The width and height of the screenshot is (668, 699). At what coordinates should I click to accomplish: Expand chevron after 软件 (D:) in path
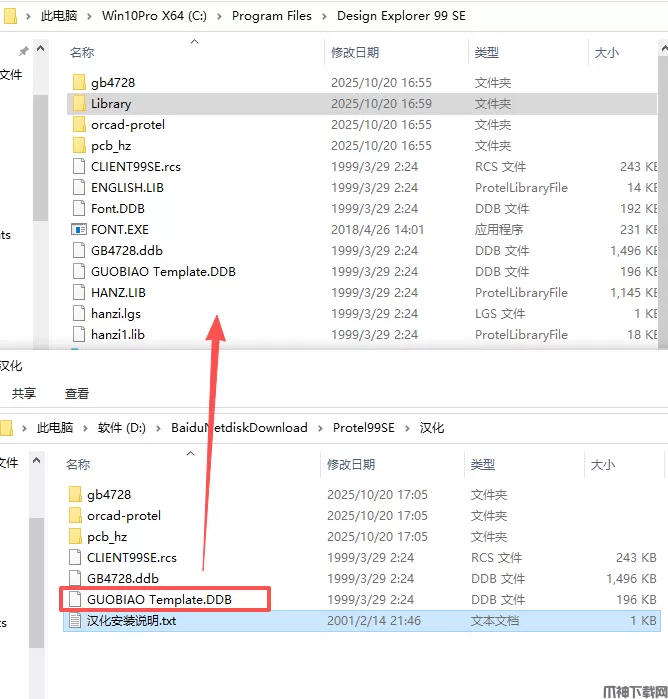click(158, 428)
